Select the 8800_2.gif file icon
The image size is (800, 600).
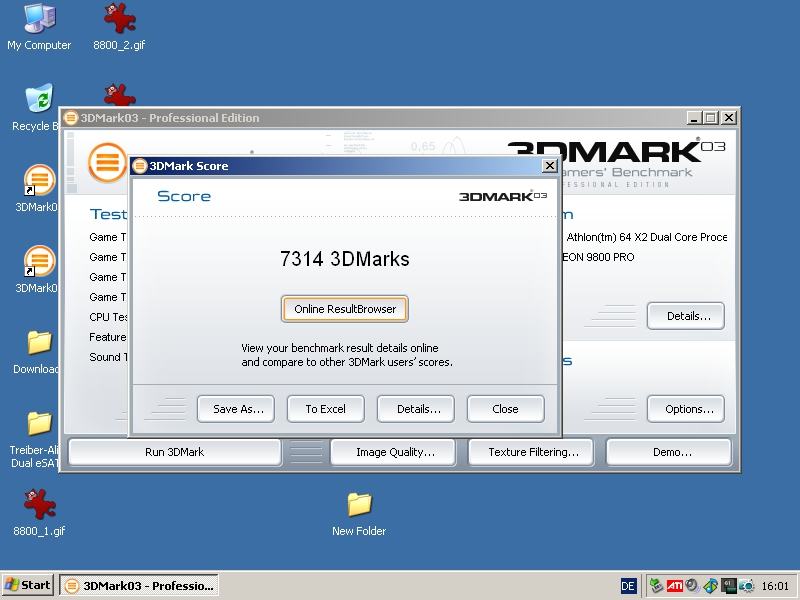[119, 27]
